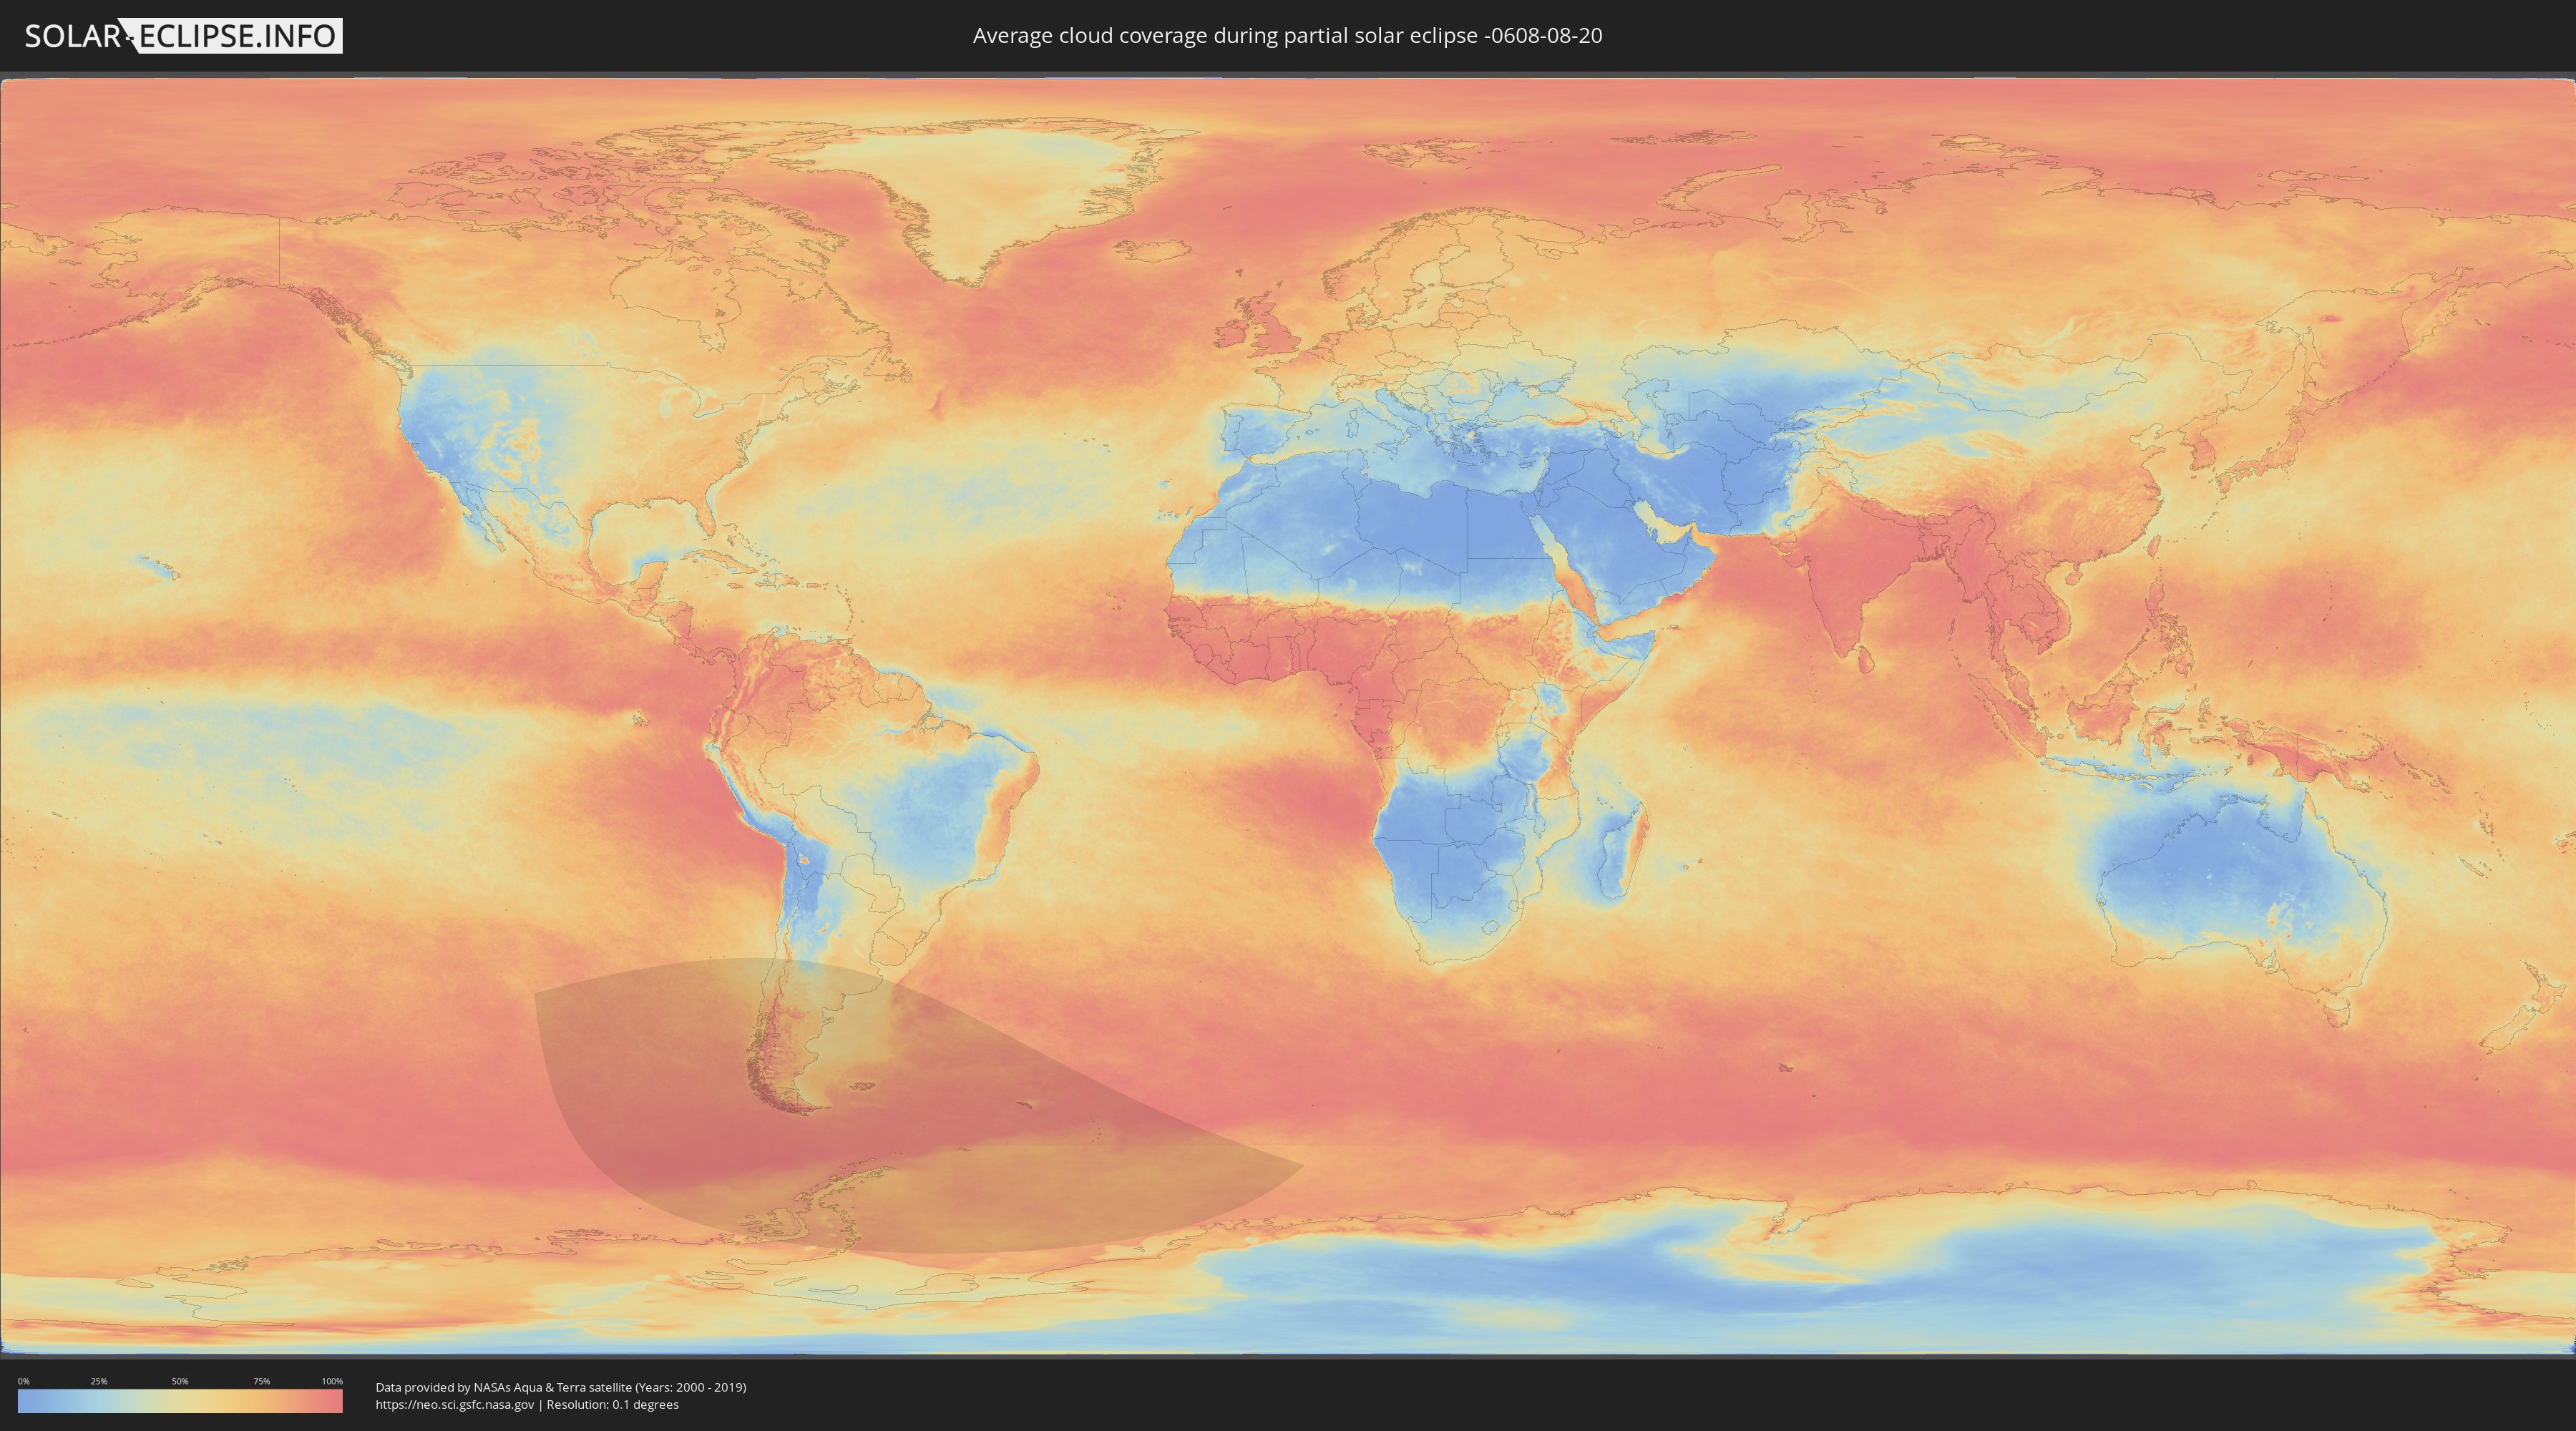
Task: Click the NASA Aqua & Terra data credit line
Action: click(560, 1387)
